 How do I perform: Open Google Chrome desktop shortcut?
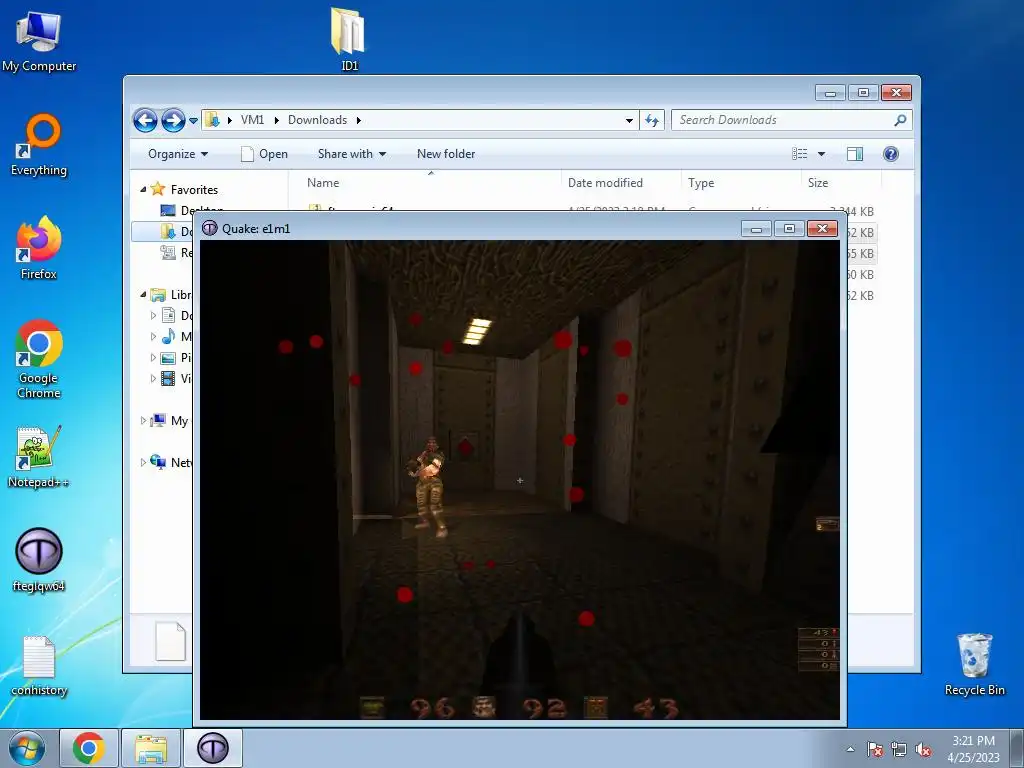39,359
